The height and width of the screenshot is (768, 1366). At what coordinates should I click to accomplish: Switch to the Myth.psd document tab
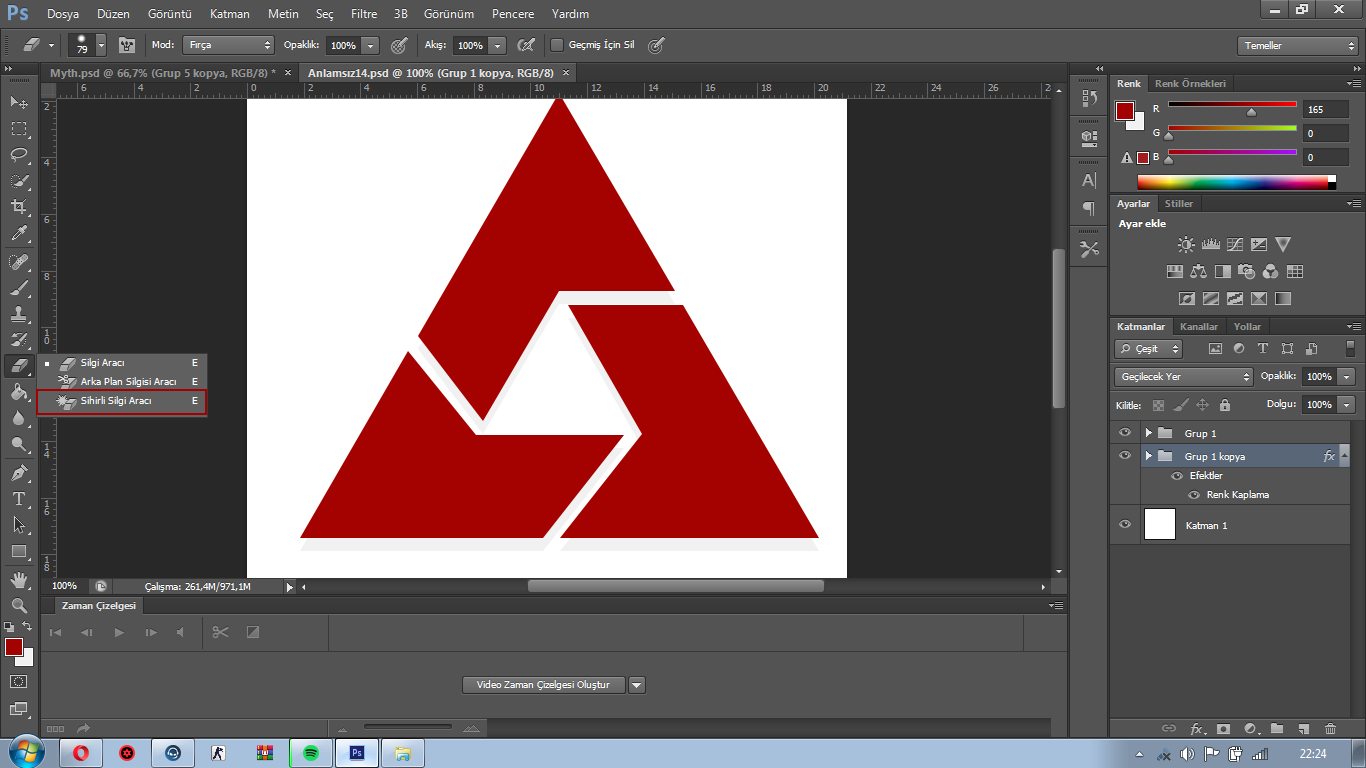(x=162, y=73)
